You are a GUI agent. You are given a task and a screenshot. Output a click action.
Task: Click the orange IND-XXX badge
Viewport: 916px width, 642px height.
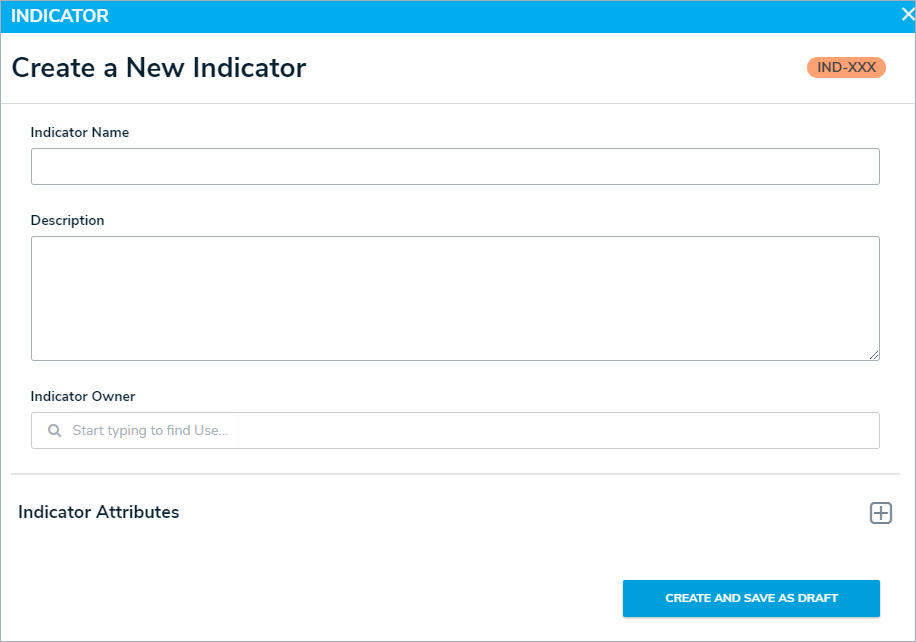click(846, 68)
